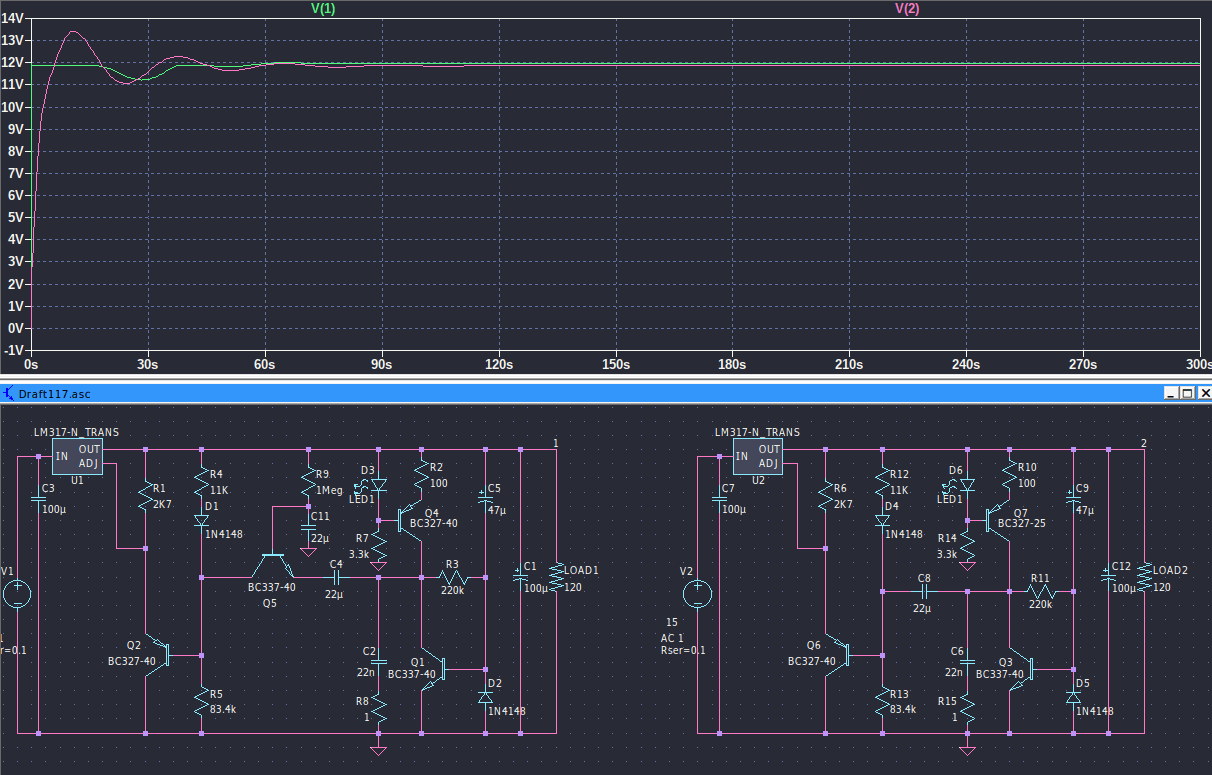Select resistor R10 100
This screenshot has height=775, width=1212.
(x=1009, y=475)
